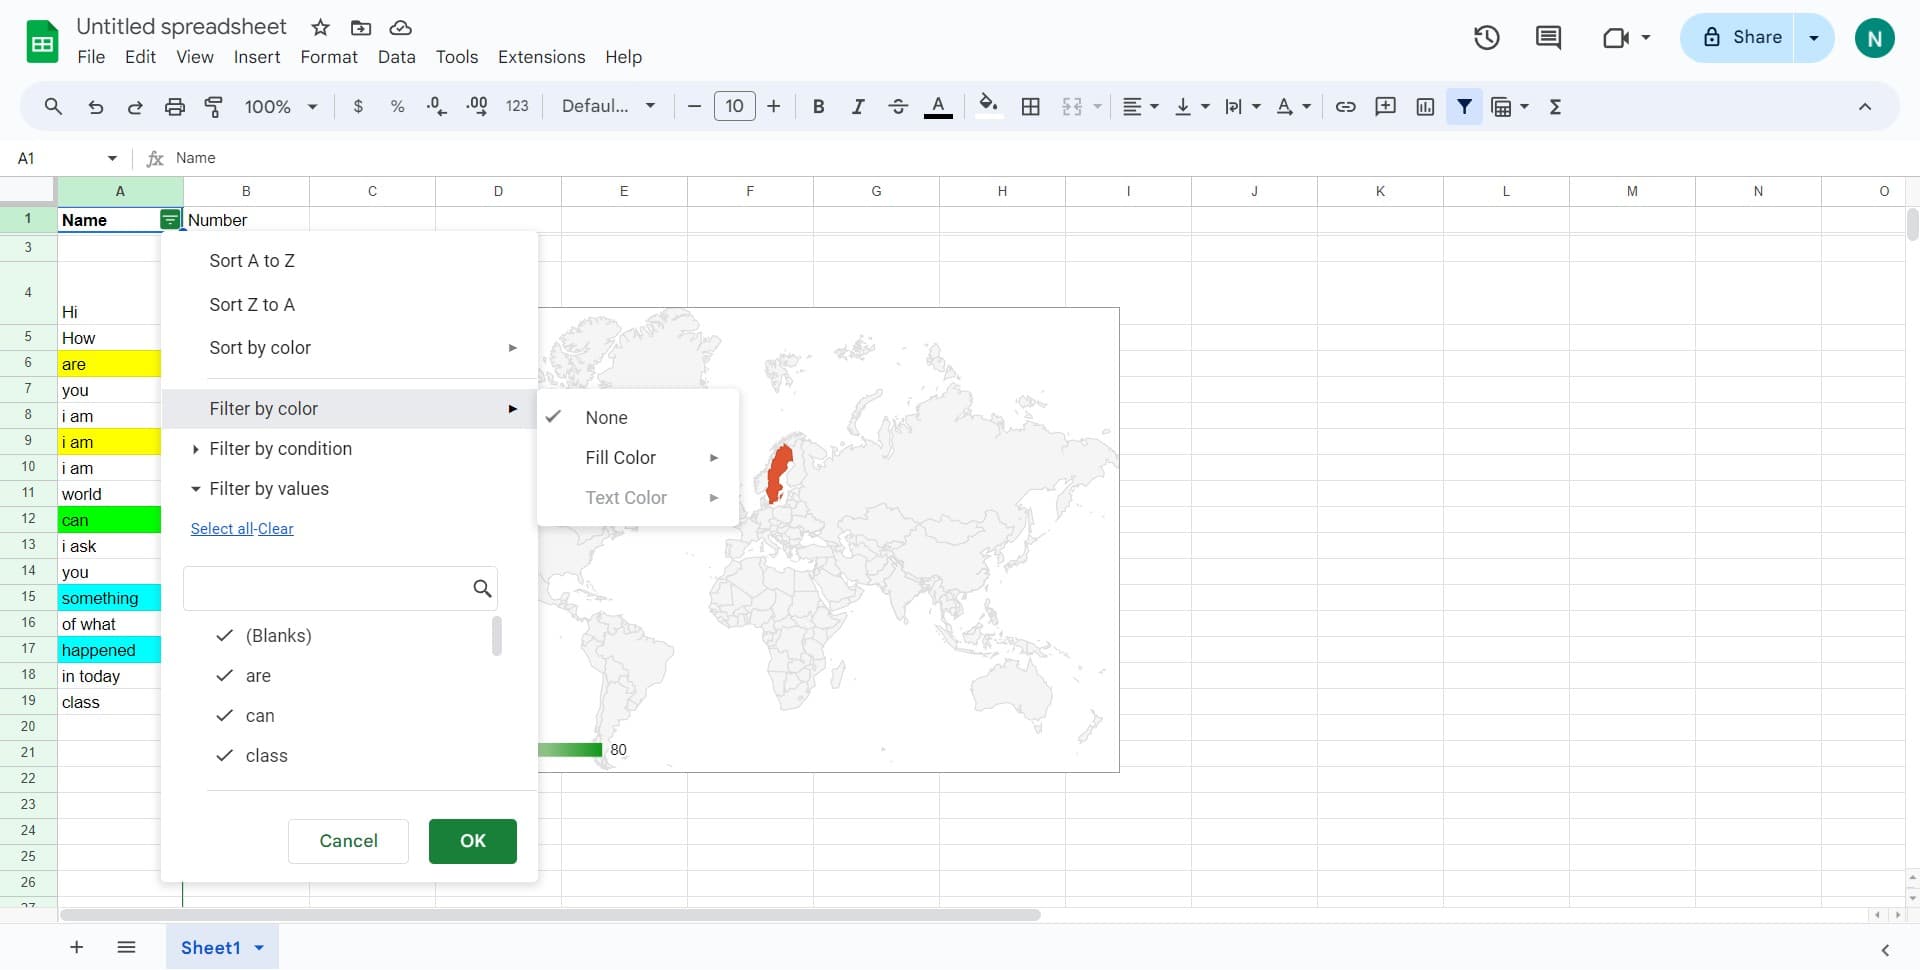Select Sort A to Z option
The image size is (1920, 970).
point(252,261)
